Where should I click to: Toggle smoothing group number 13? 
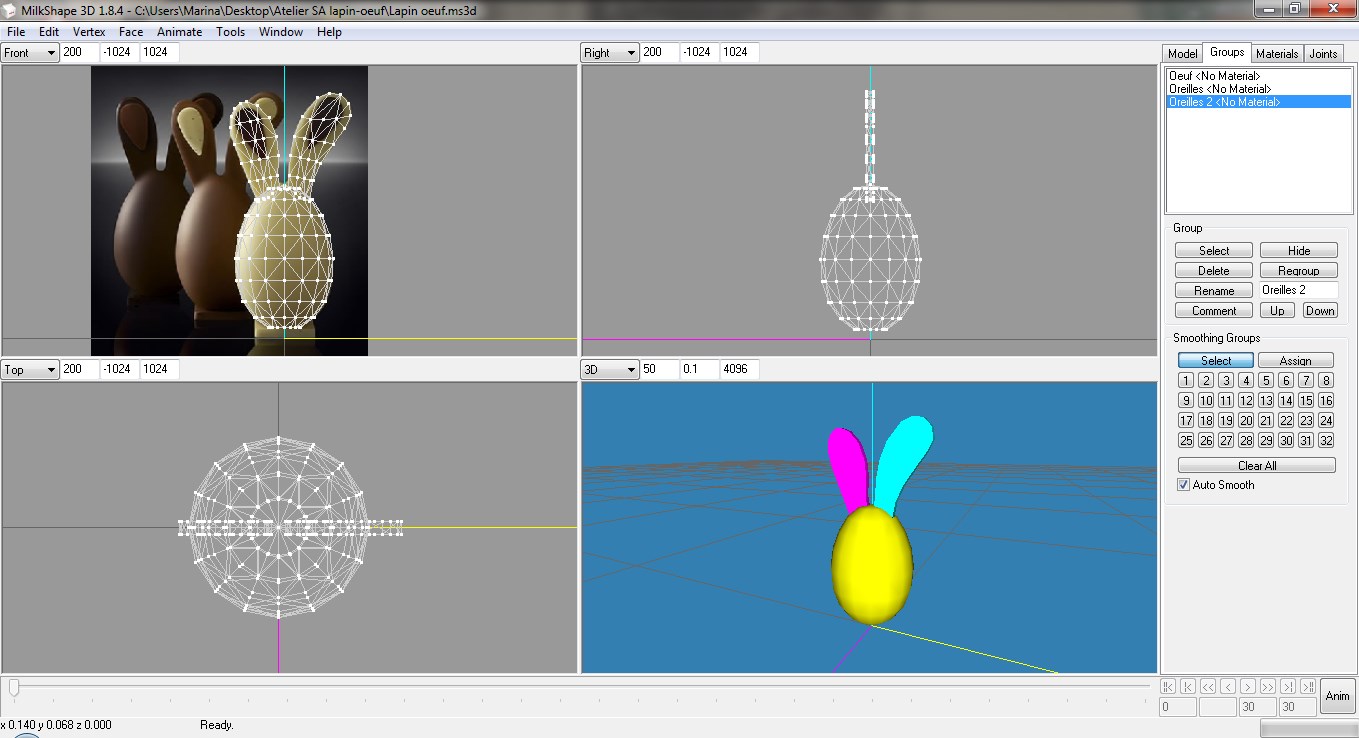coord(1266,400)
